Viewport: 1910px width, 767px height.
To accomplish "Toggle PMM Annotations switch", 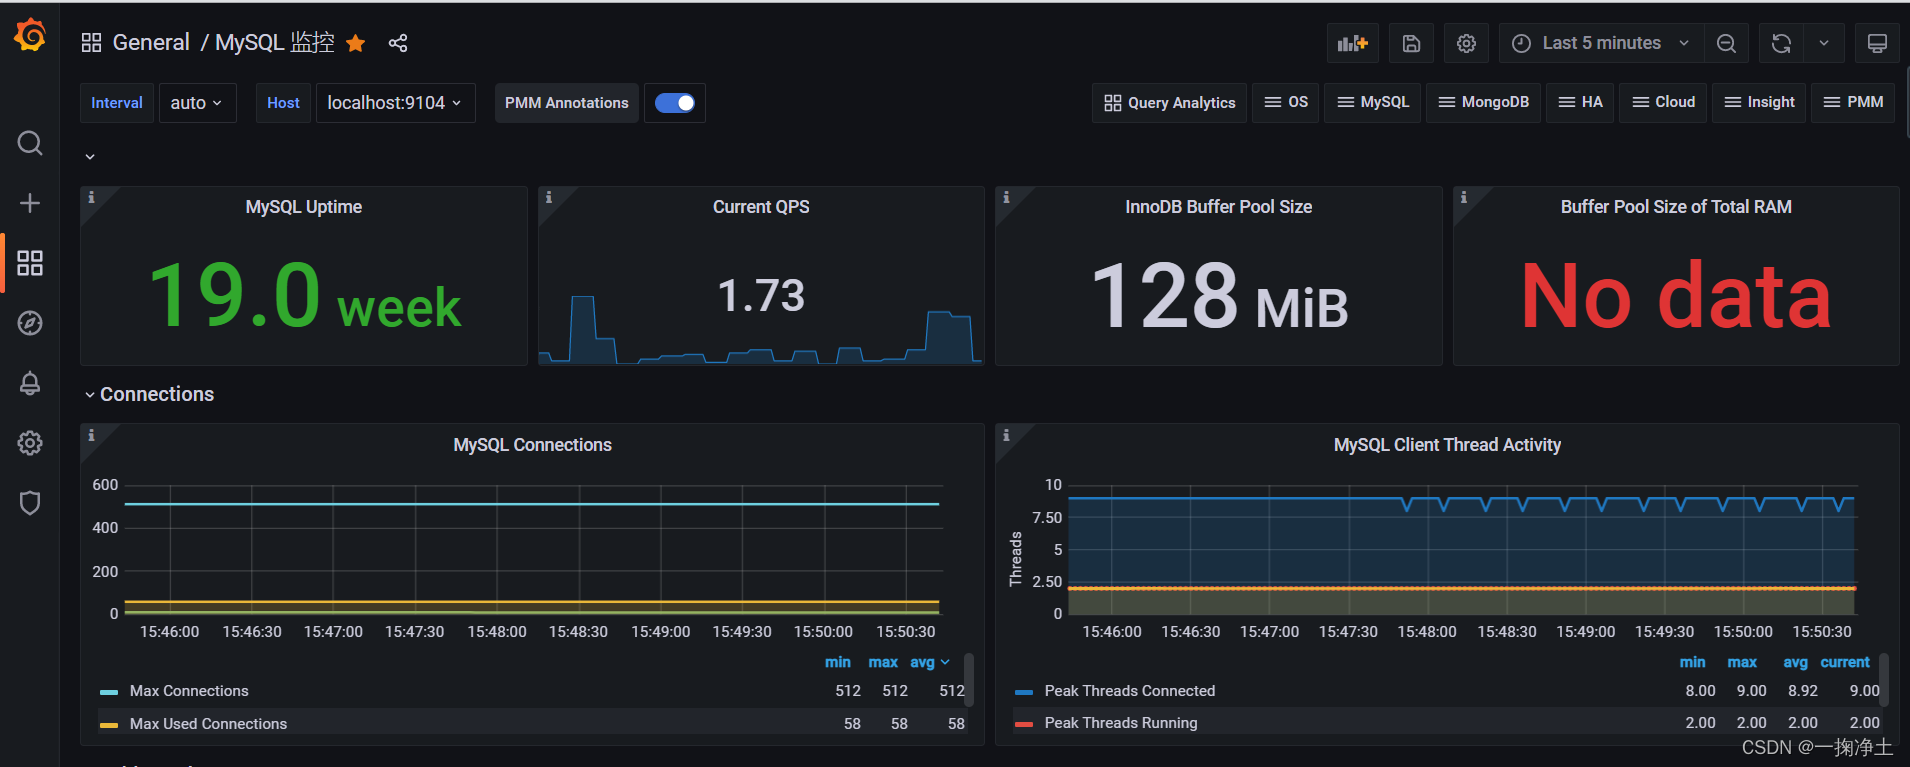I will (x=675, y=103).
